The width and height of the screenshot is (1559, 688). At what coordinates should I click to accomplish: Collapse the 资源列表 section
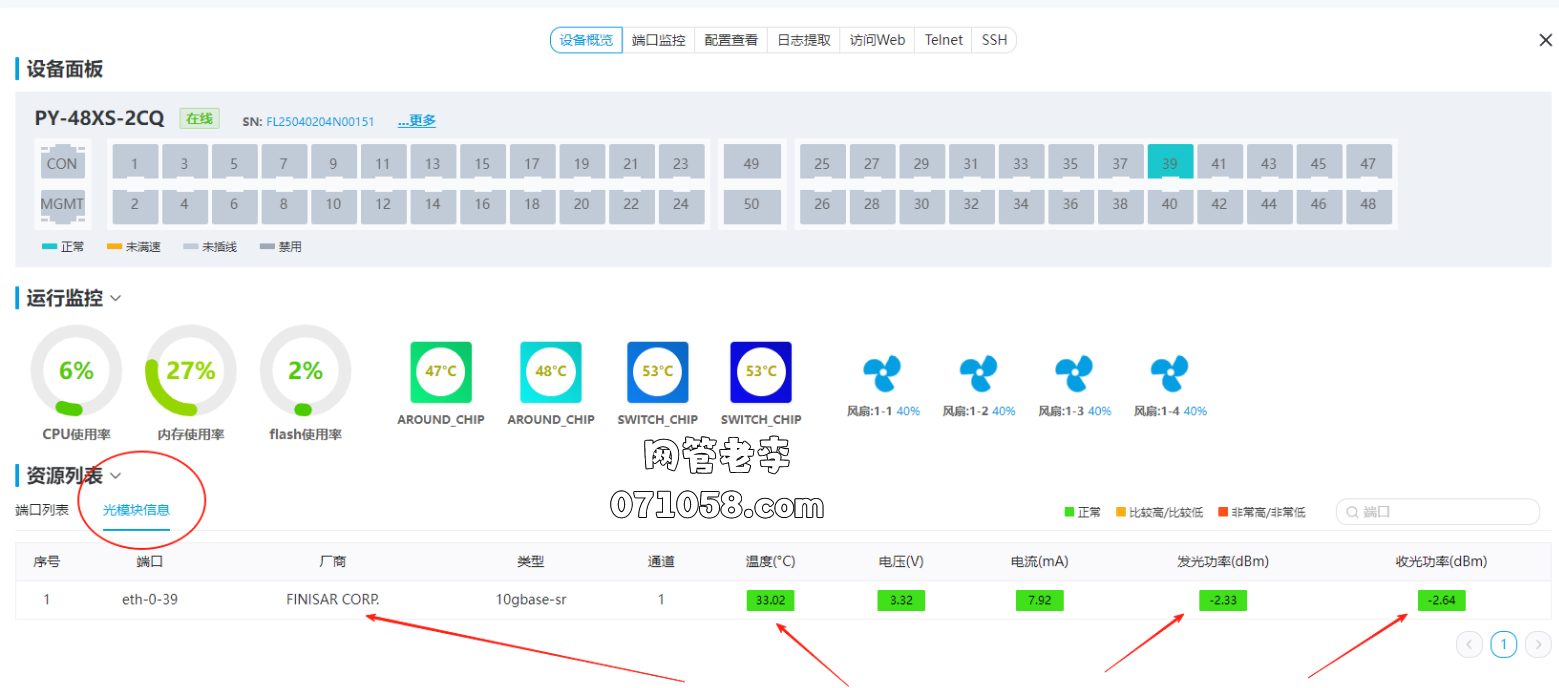(116, 476)
